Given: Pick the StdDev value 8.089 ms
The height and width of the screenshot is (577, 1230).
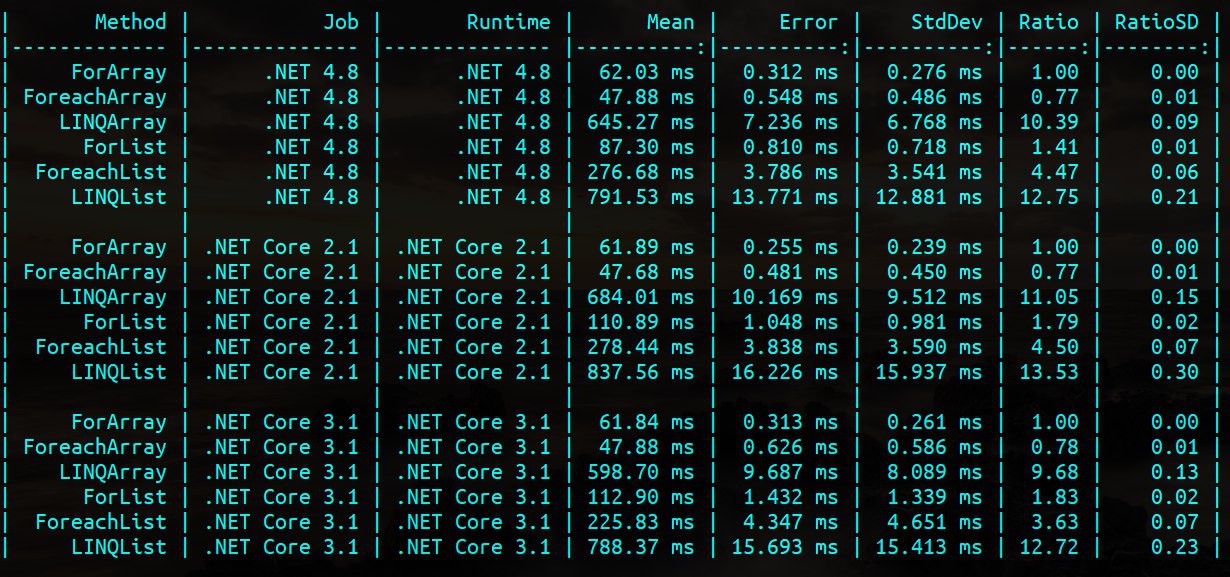Looking at the screenshot, I should click(934, 472).
